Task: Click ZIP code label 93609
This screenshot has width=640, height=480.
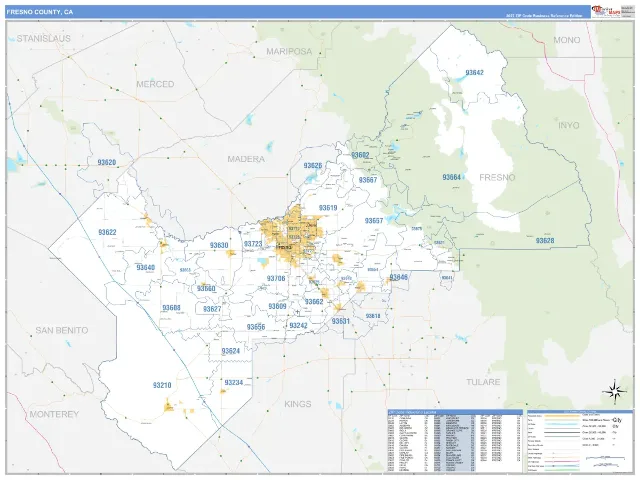Action: click(x=277, y=306)
